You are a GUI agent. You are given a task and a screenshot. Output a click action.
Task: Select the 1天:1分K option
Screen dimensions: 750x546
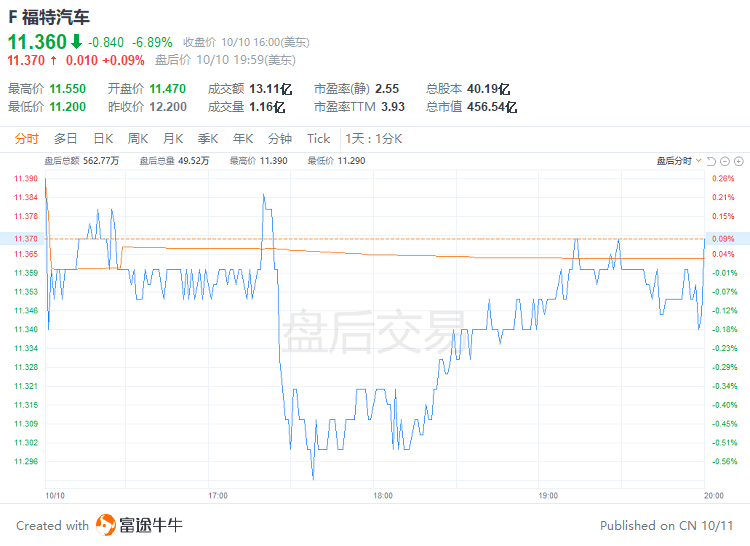tap(374, 139)
